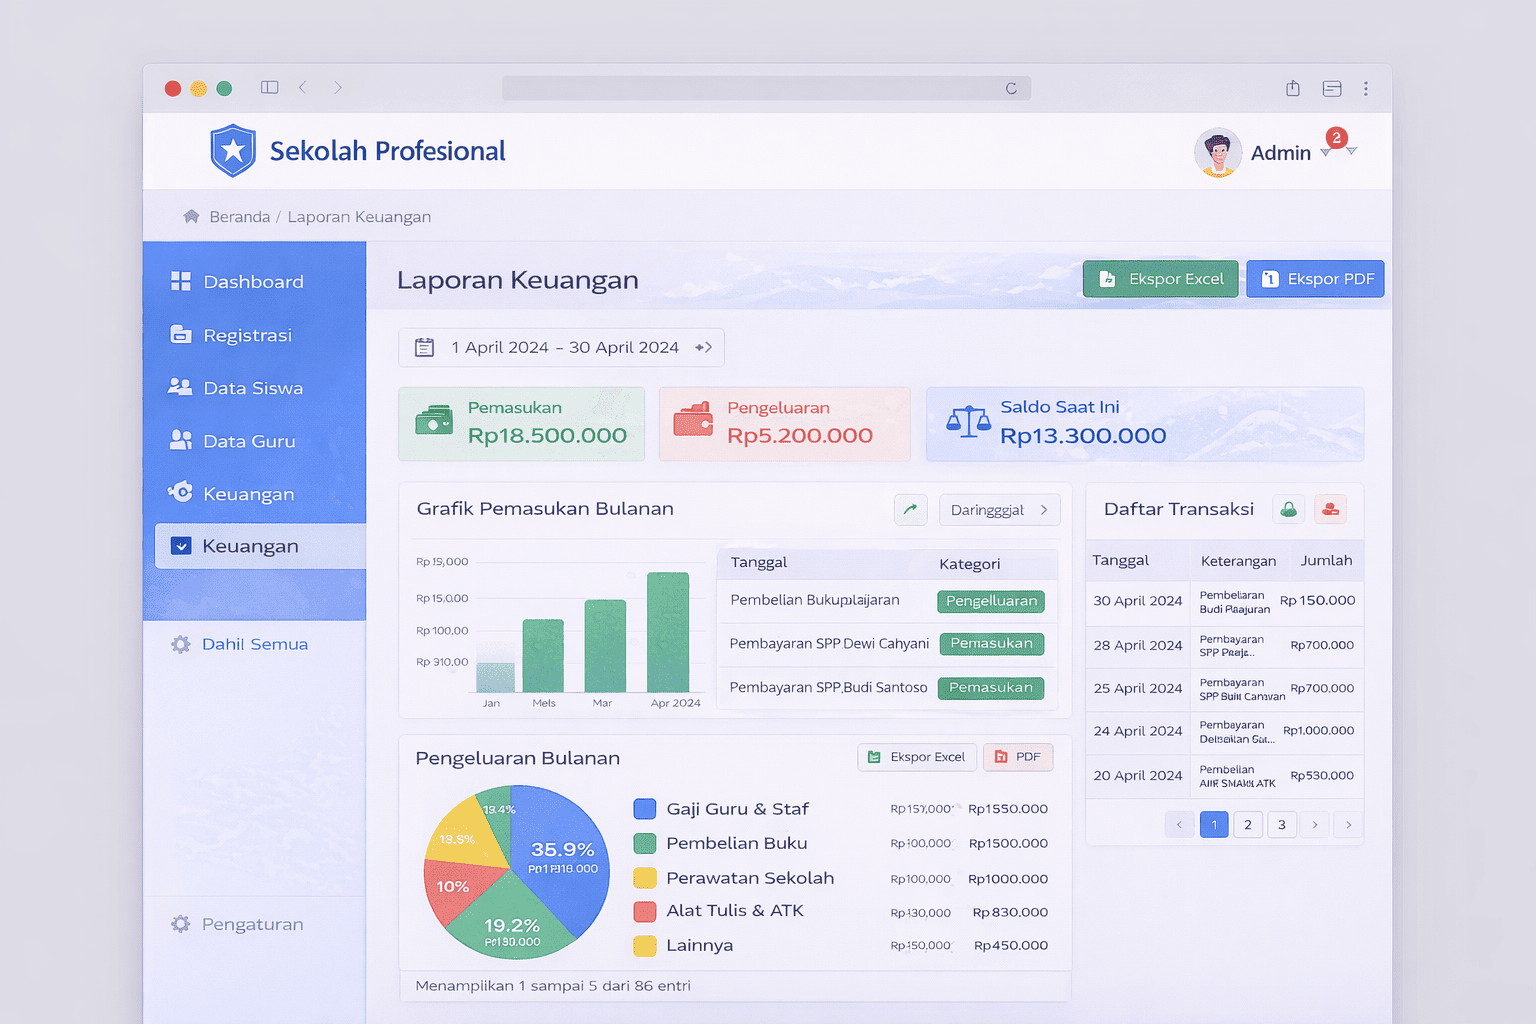Go to page 2 of transactions

[1247, 825]
